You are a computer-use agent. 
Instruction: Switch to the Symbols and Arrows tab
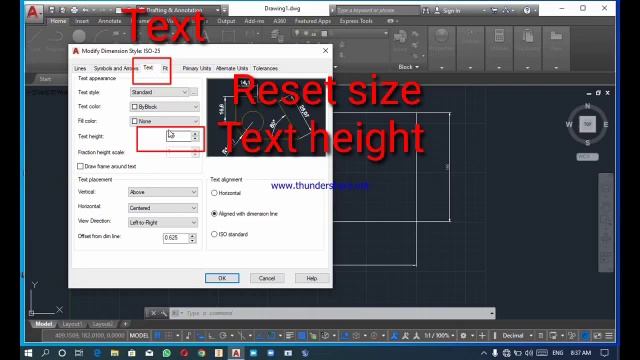116,68
